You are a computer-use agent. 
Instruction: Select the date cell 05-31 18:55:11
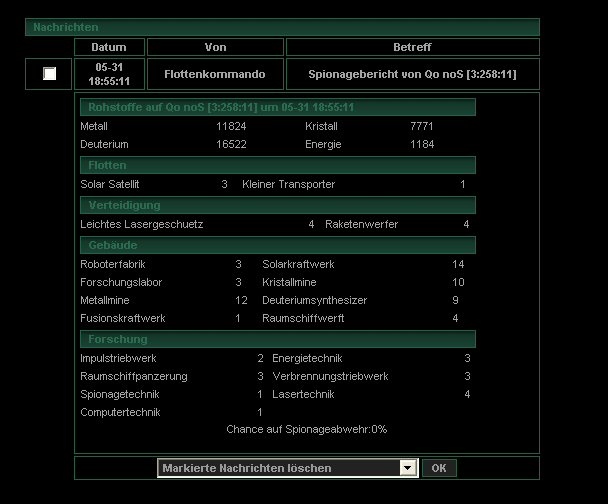pyautogui.click(x=109, y=74)
